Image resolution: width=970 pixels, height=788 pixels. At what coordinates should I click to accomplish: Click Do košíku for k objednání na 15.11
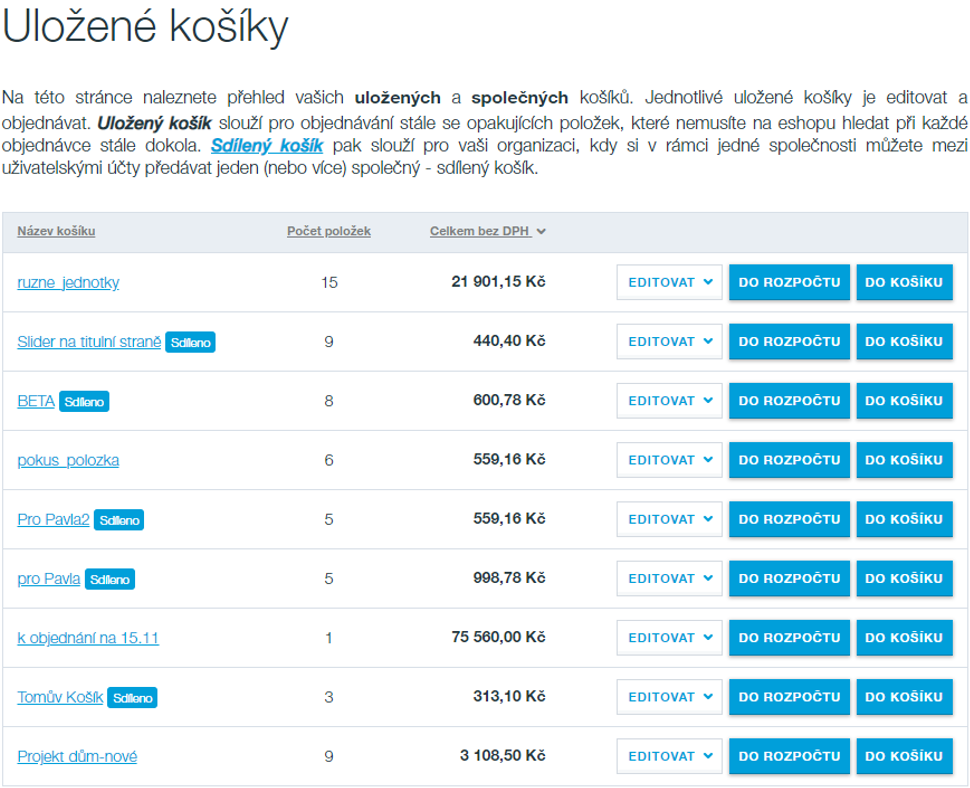(903, 638)
